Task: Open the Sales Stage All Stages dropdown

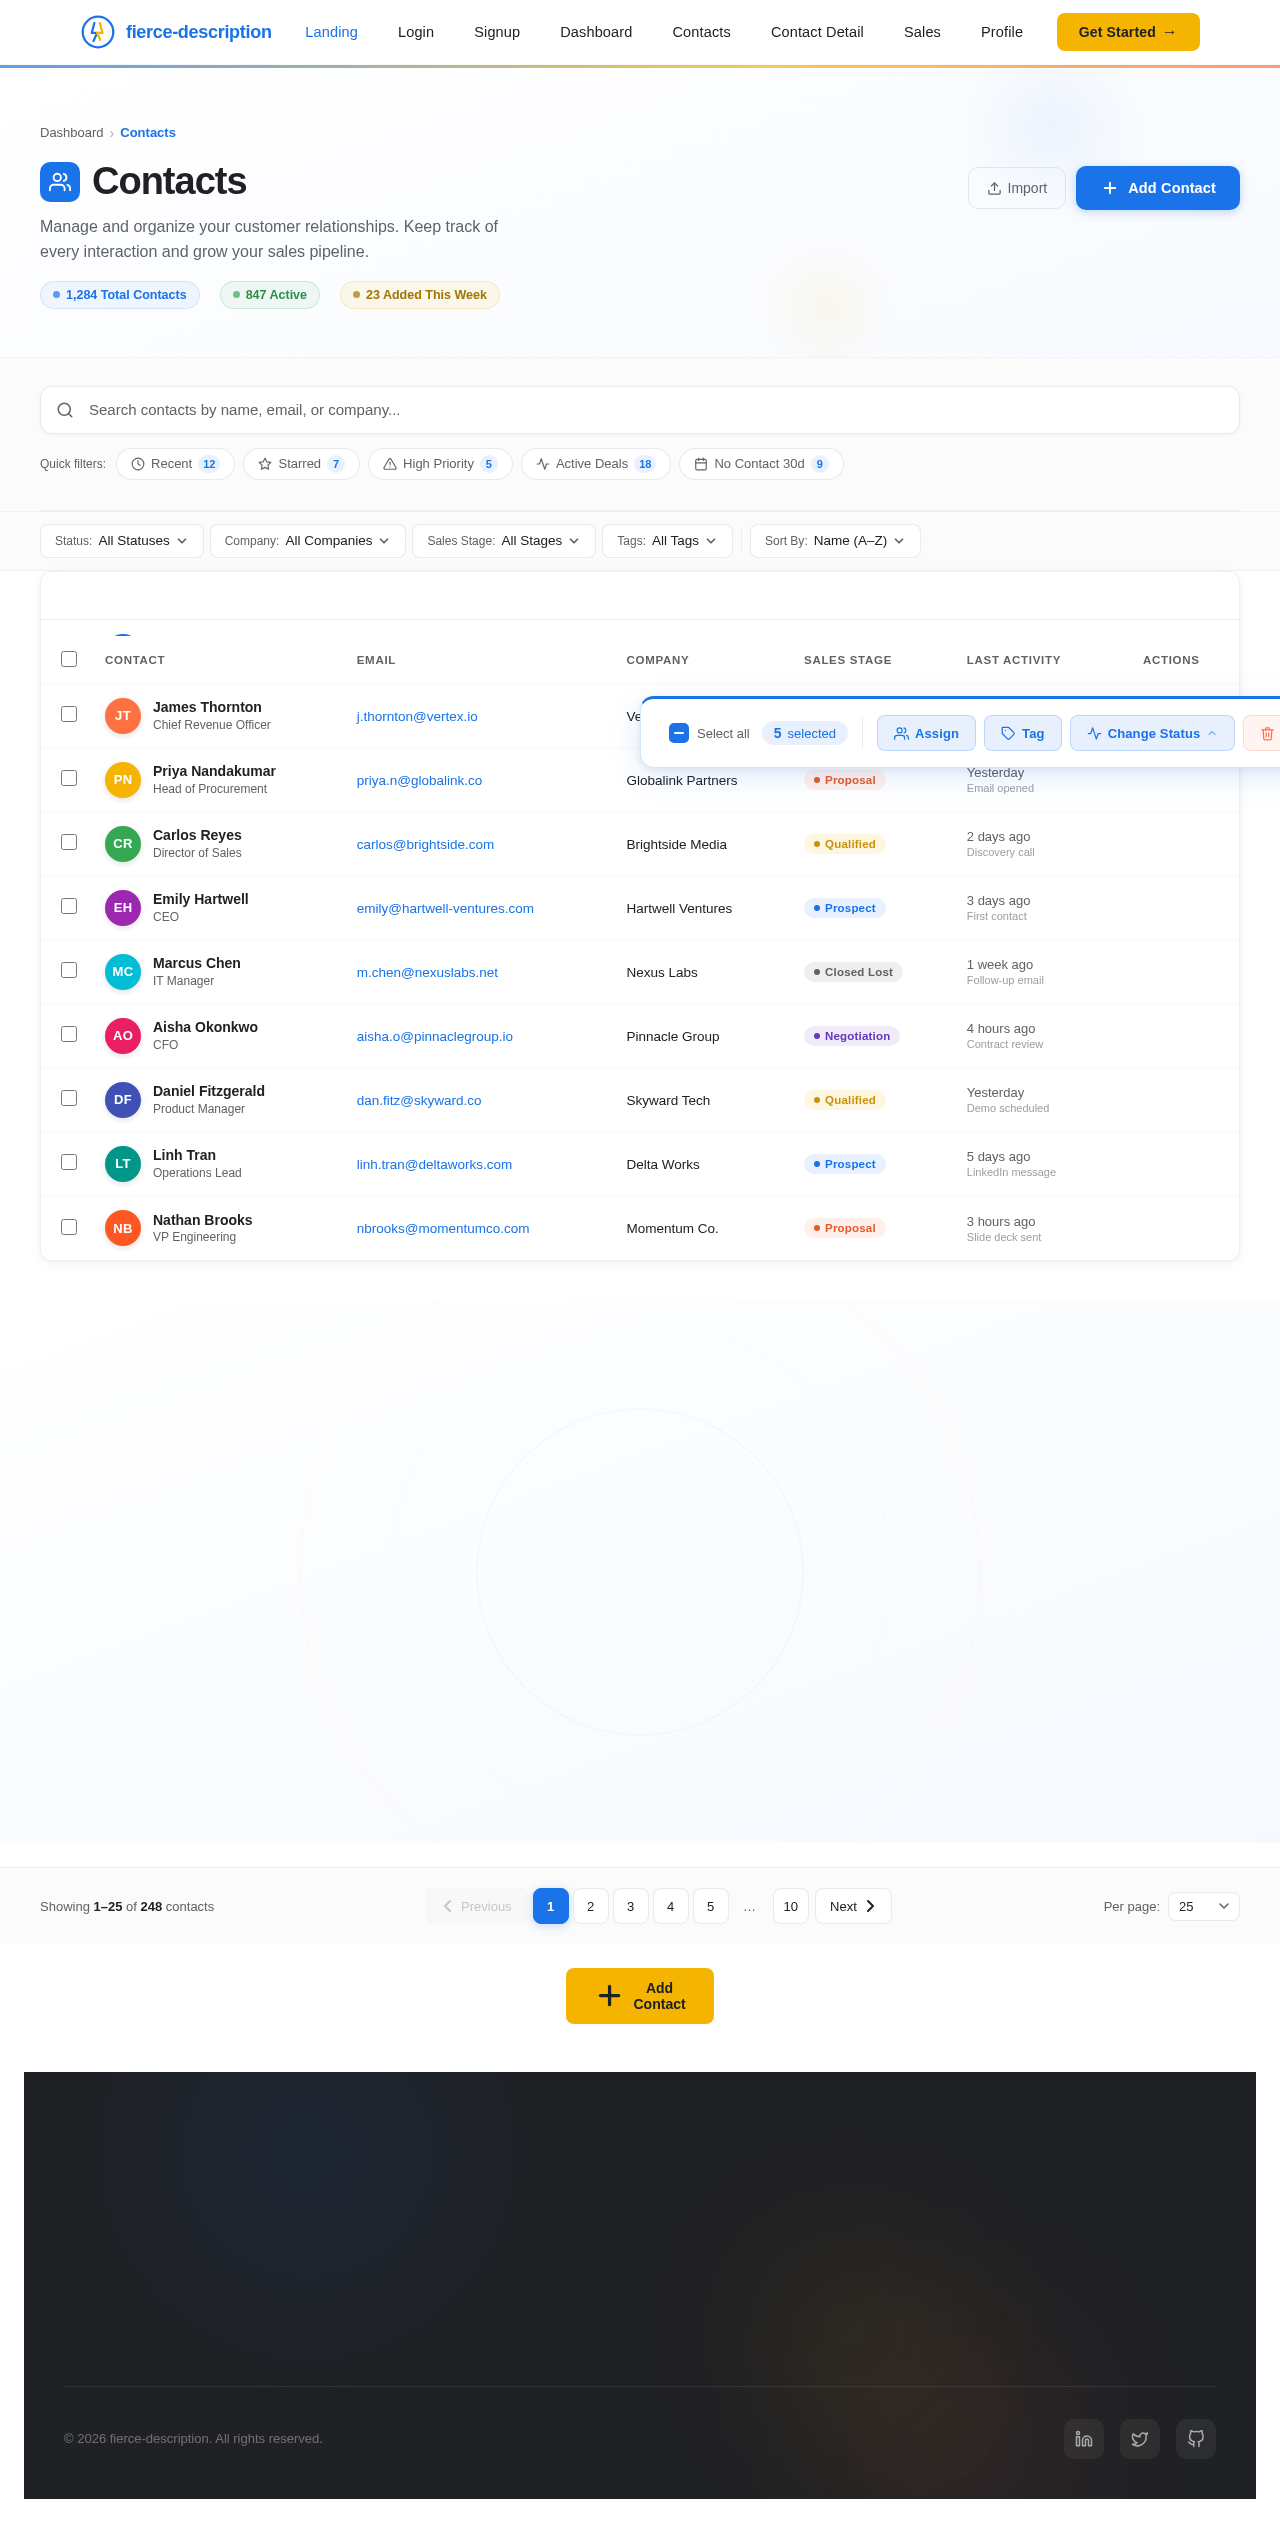Action: (x=504, y=541)
